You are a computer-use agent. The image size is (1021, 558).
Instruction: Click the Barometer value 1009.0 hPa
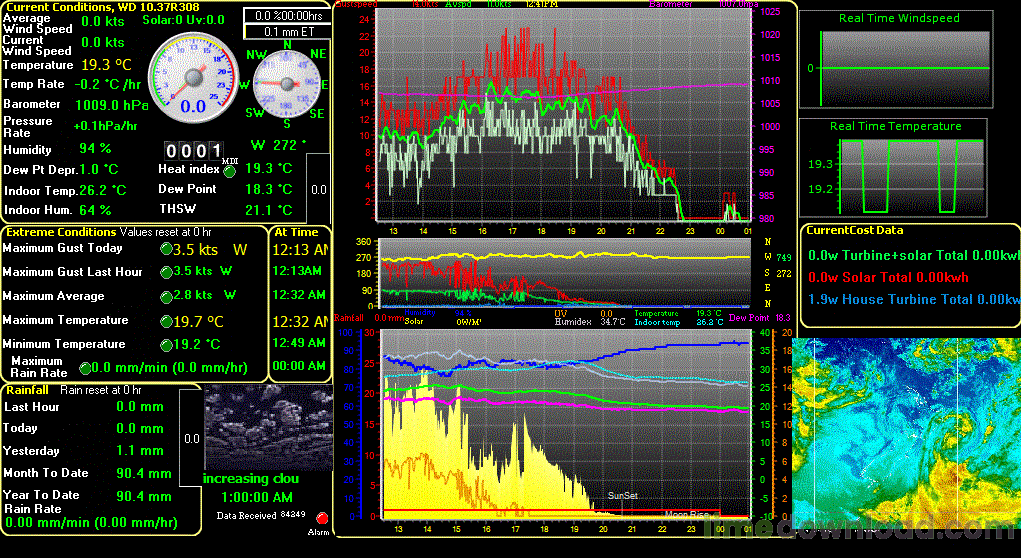pos(111,104)
